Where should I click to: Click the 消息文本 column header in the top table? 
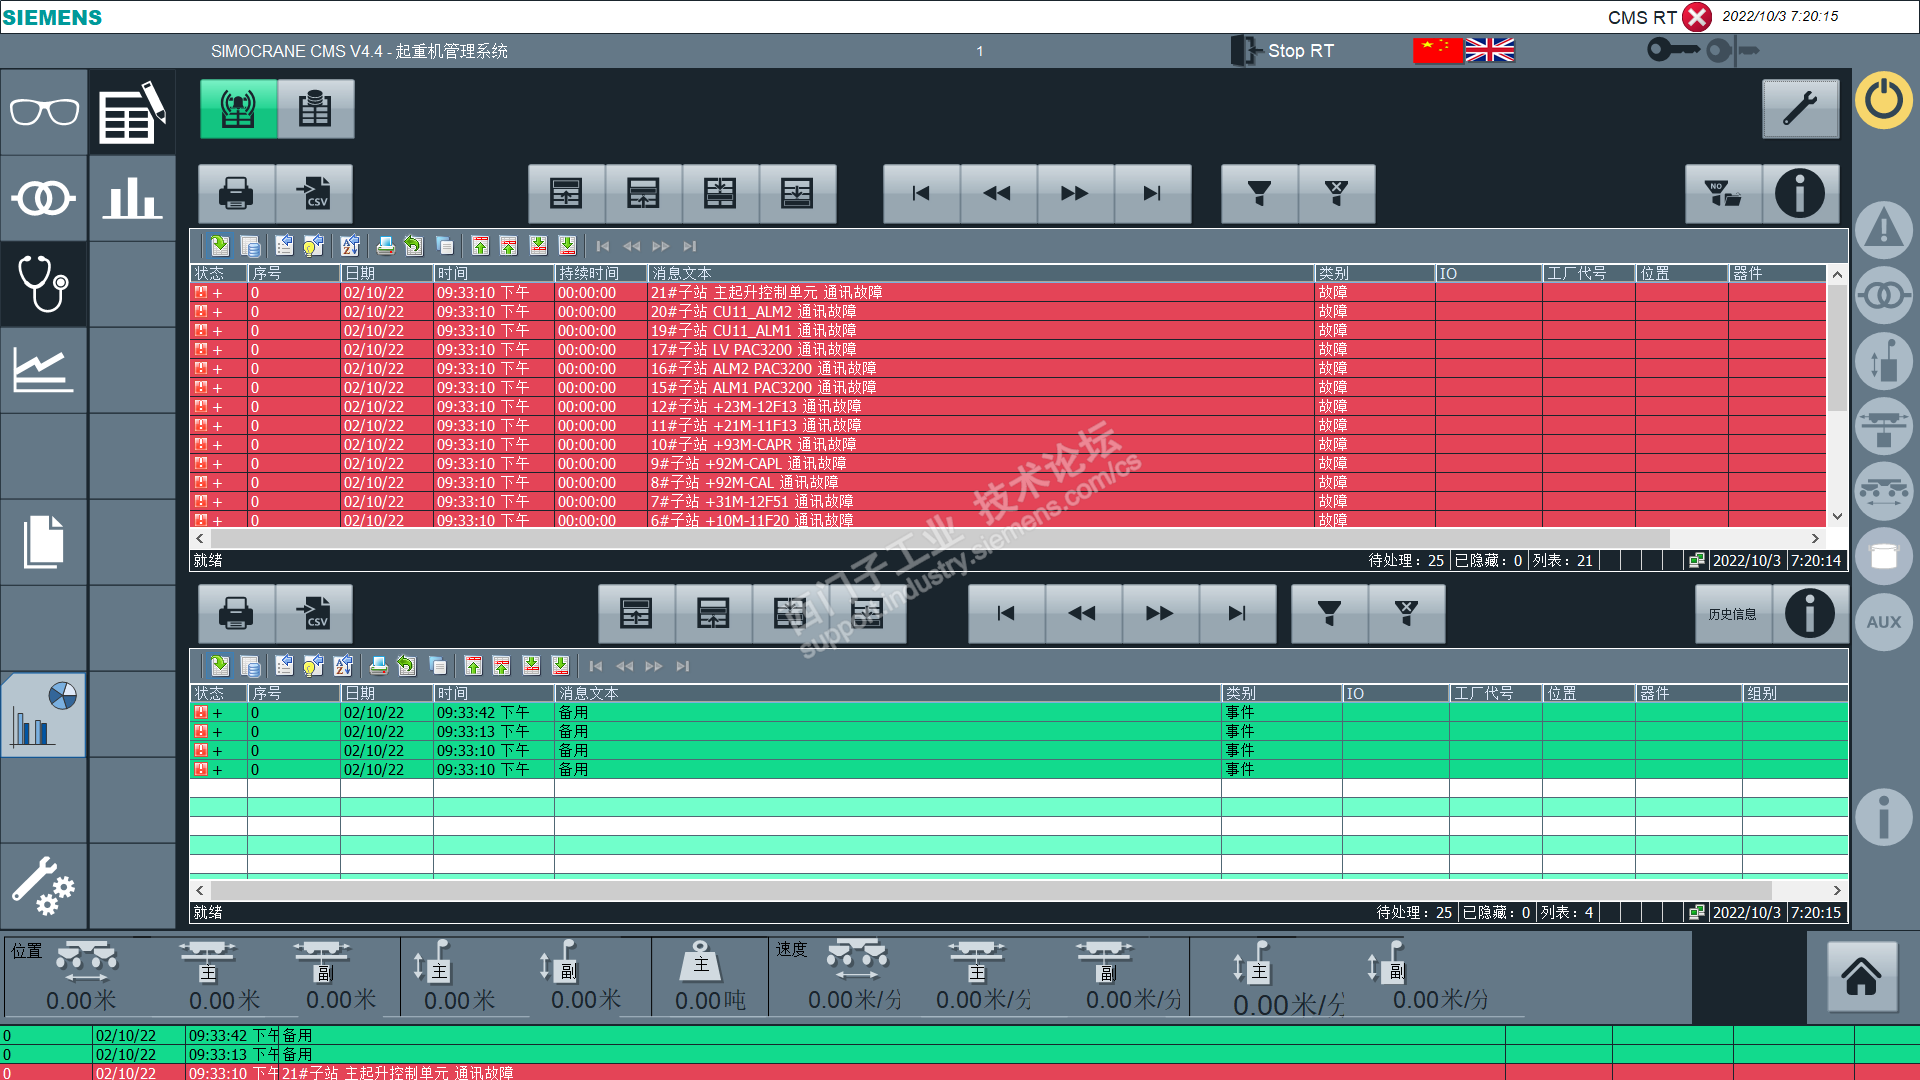coord(681,273)
